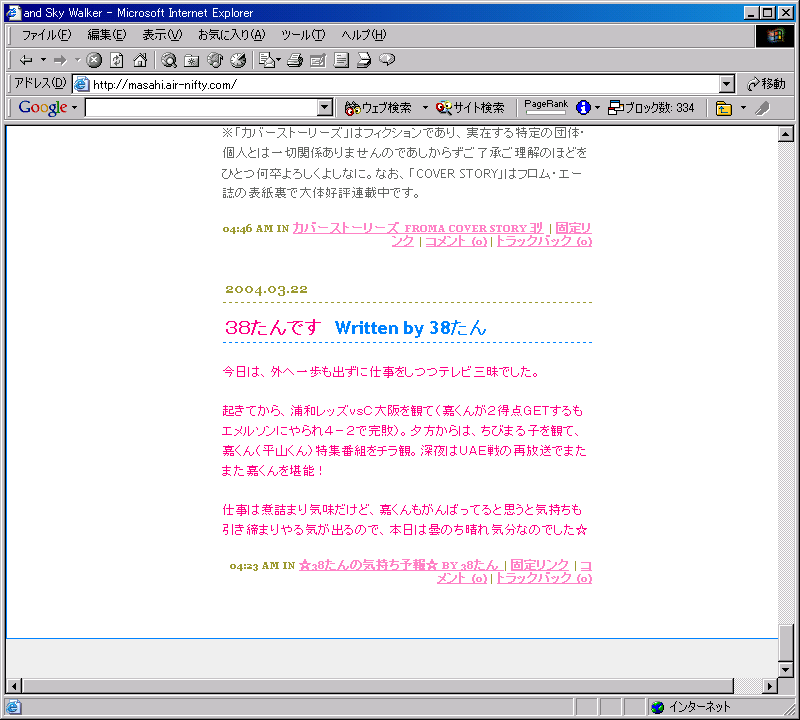The width and height of the screenshot is (800, 720).
Task: Open 固定リンク of the 04:23 AM post
Action: [x=539, y=565]
